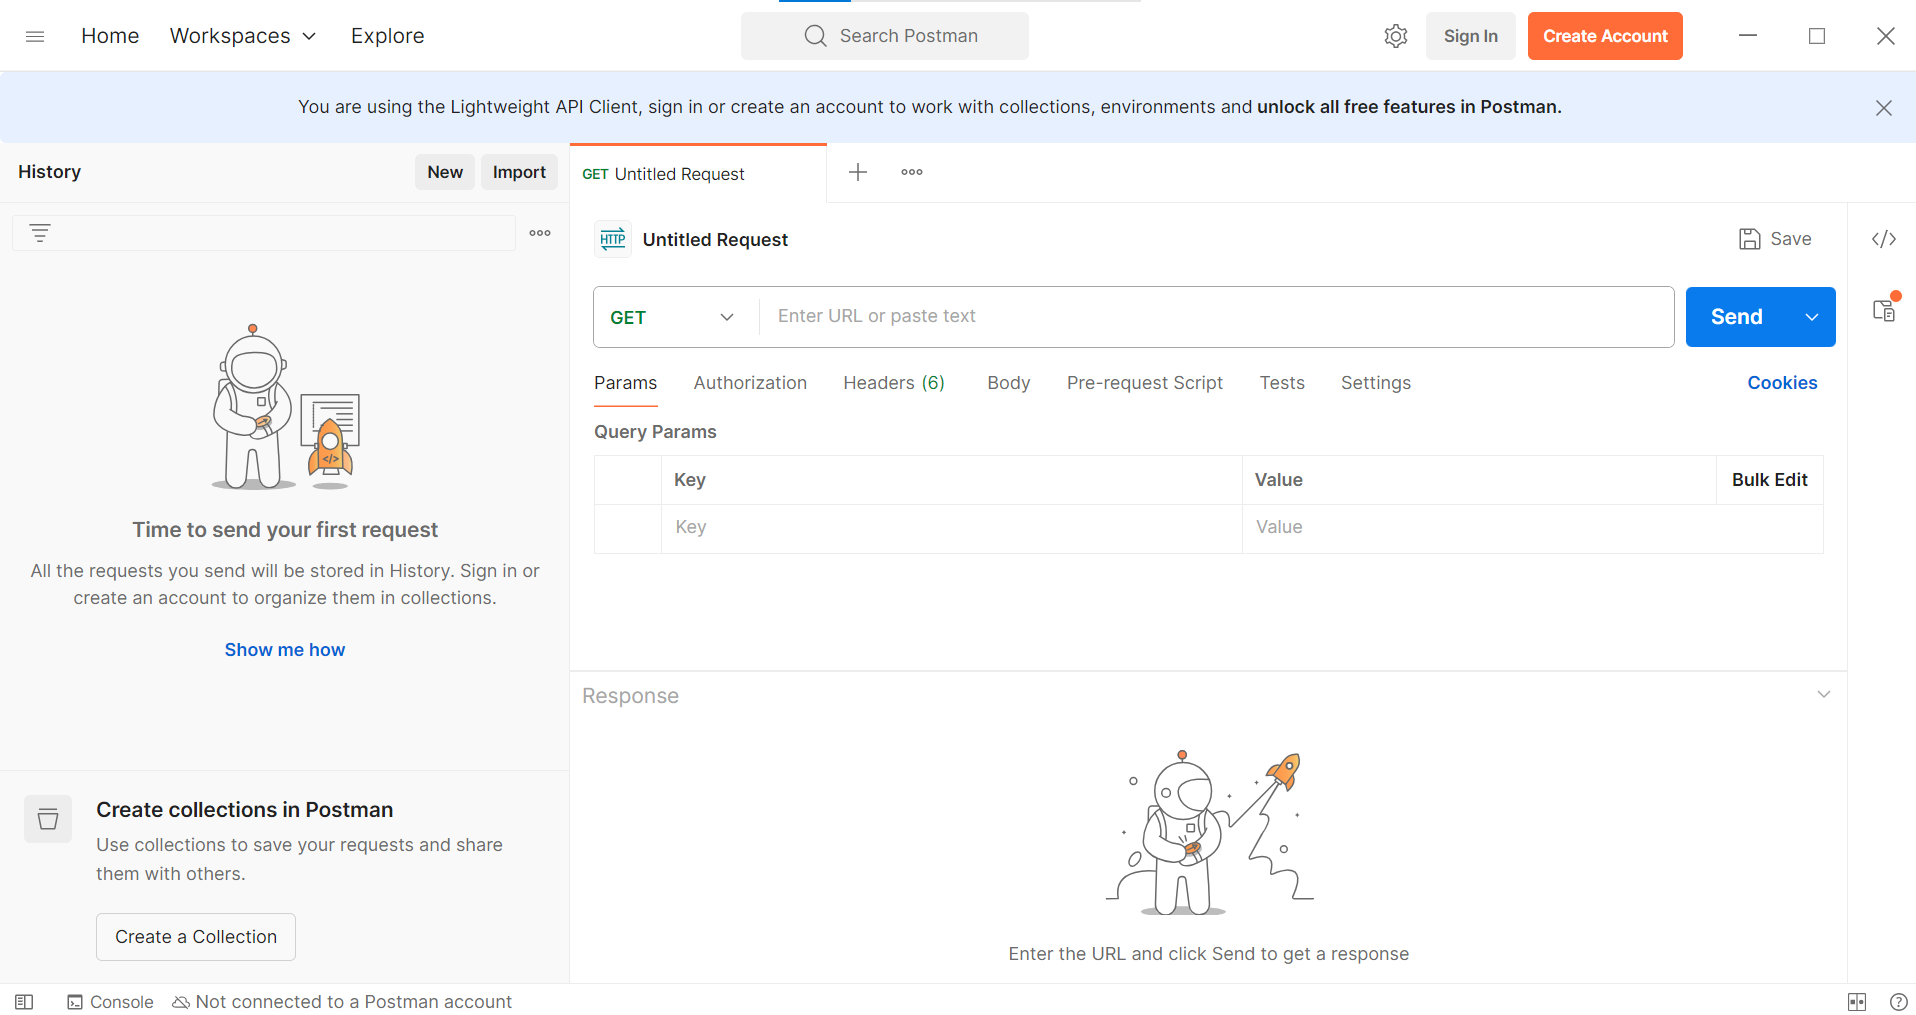Select the GET Untitled Request tab
Screen dimensions: 1916x1015
(x=698, y=174)
